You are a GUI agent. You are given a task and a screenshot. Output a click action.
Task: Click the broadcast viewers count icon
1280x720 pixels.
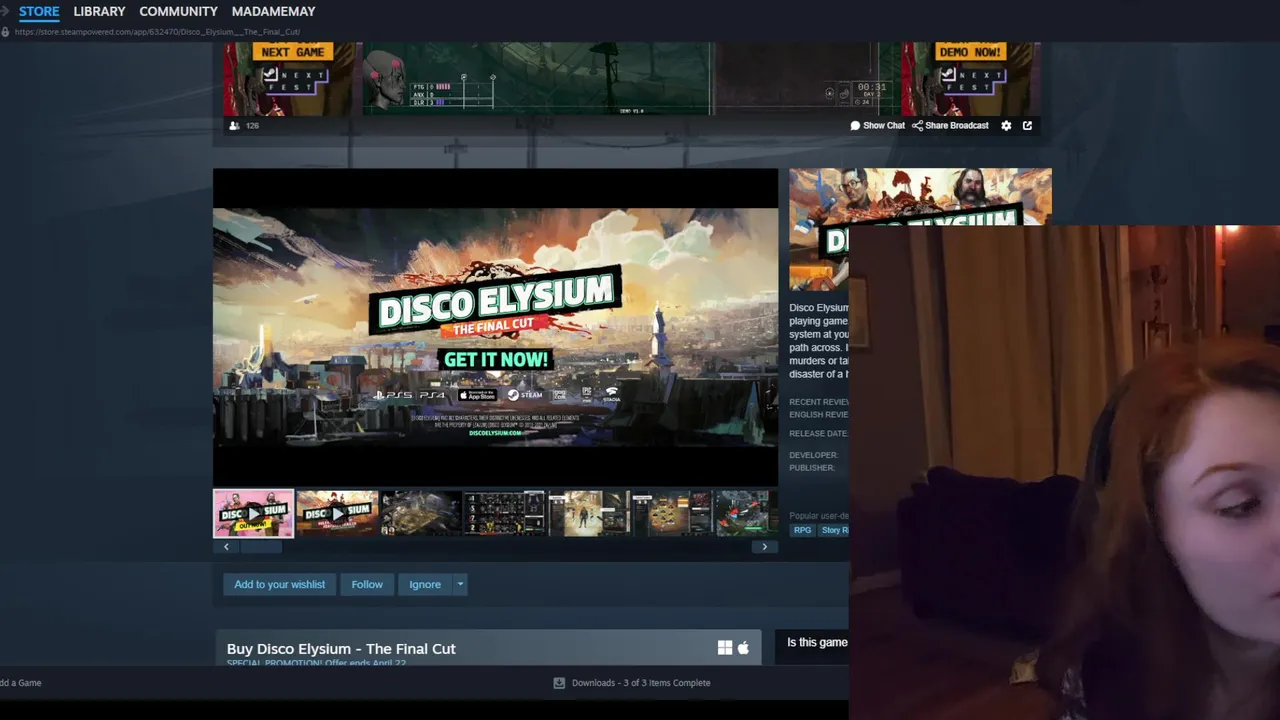click(x=234, y=126)
